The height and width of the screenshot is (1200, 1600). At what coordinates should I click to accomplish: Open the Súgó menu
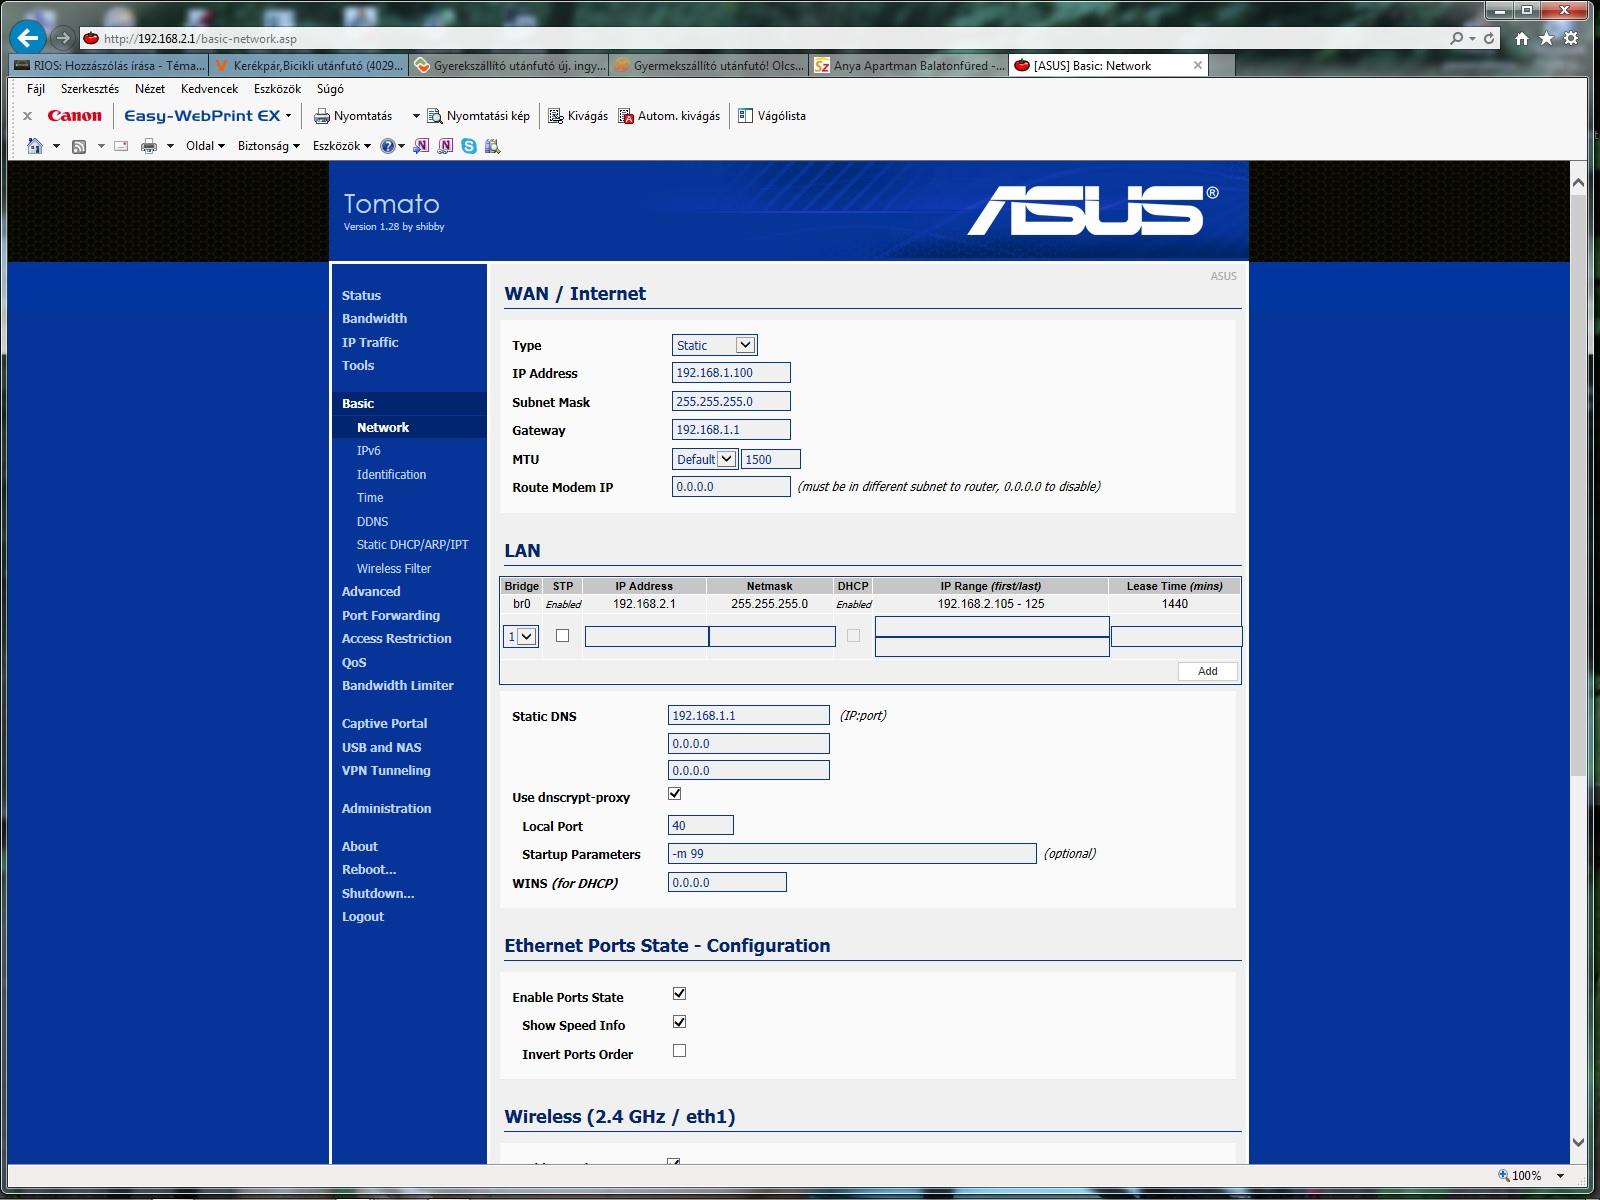pyautogui.click(x=330, y=89)
